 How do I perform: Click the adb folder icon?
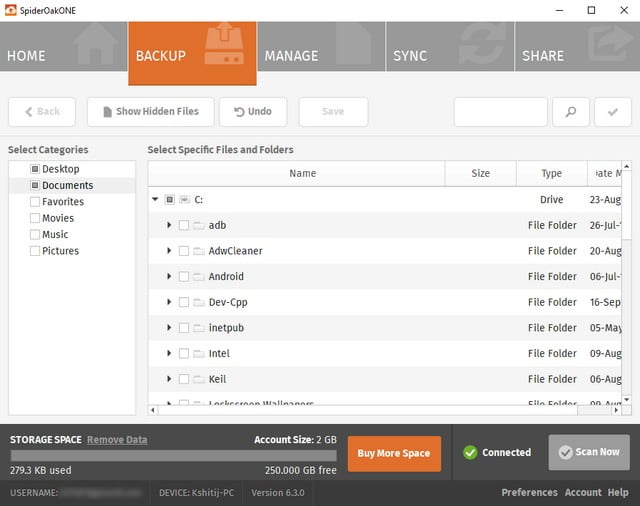(199, 225)
